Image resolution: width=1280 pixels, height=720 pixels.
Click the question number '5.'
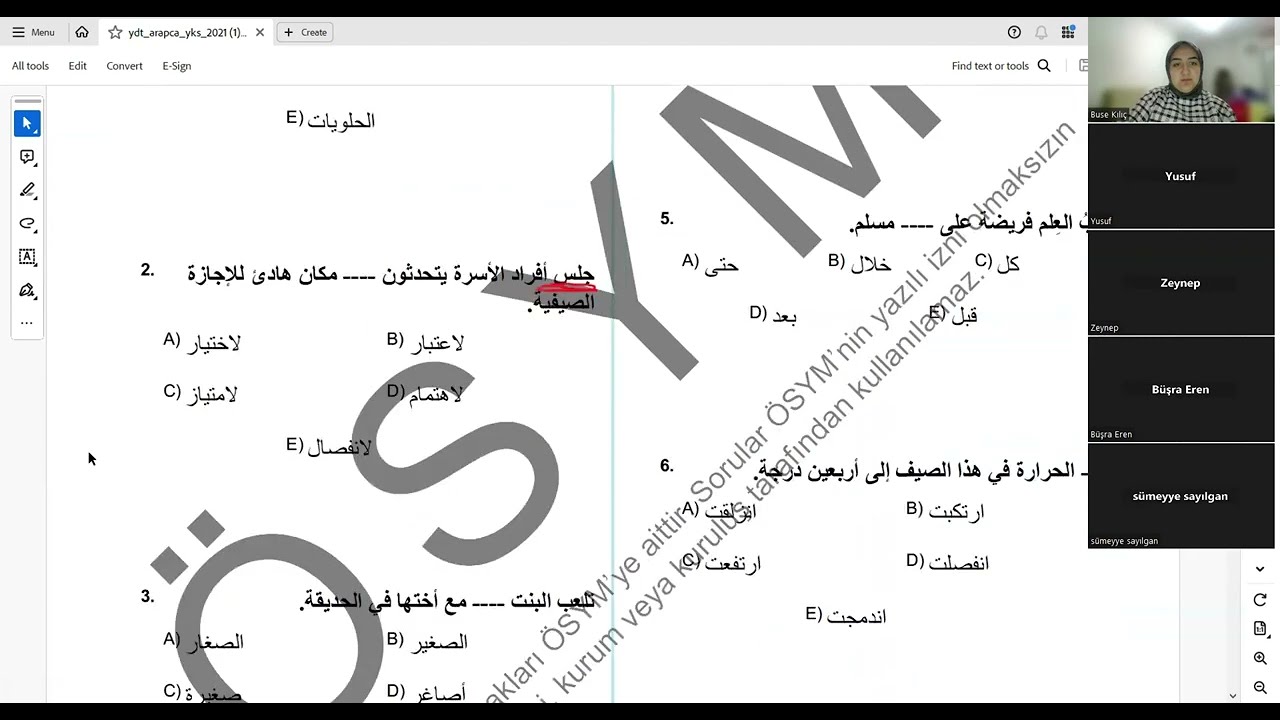pos(667,219)
